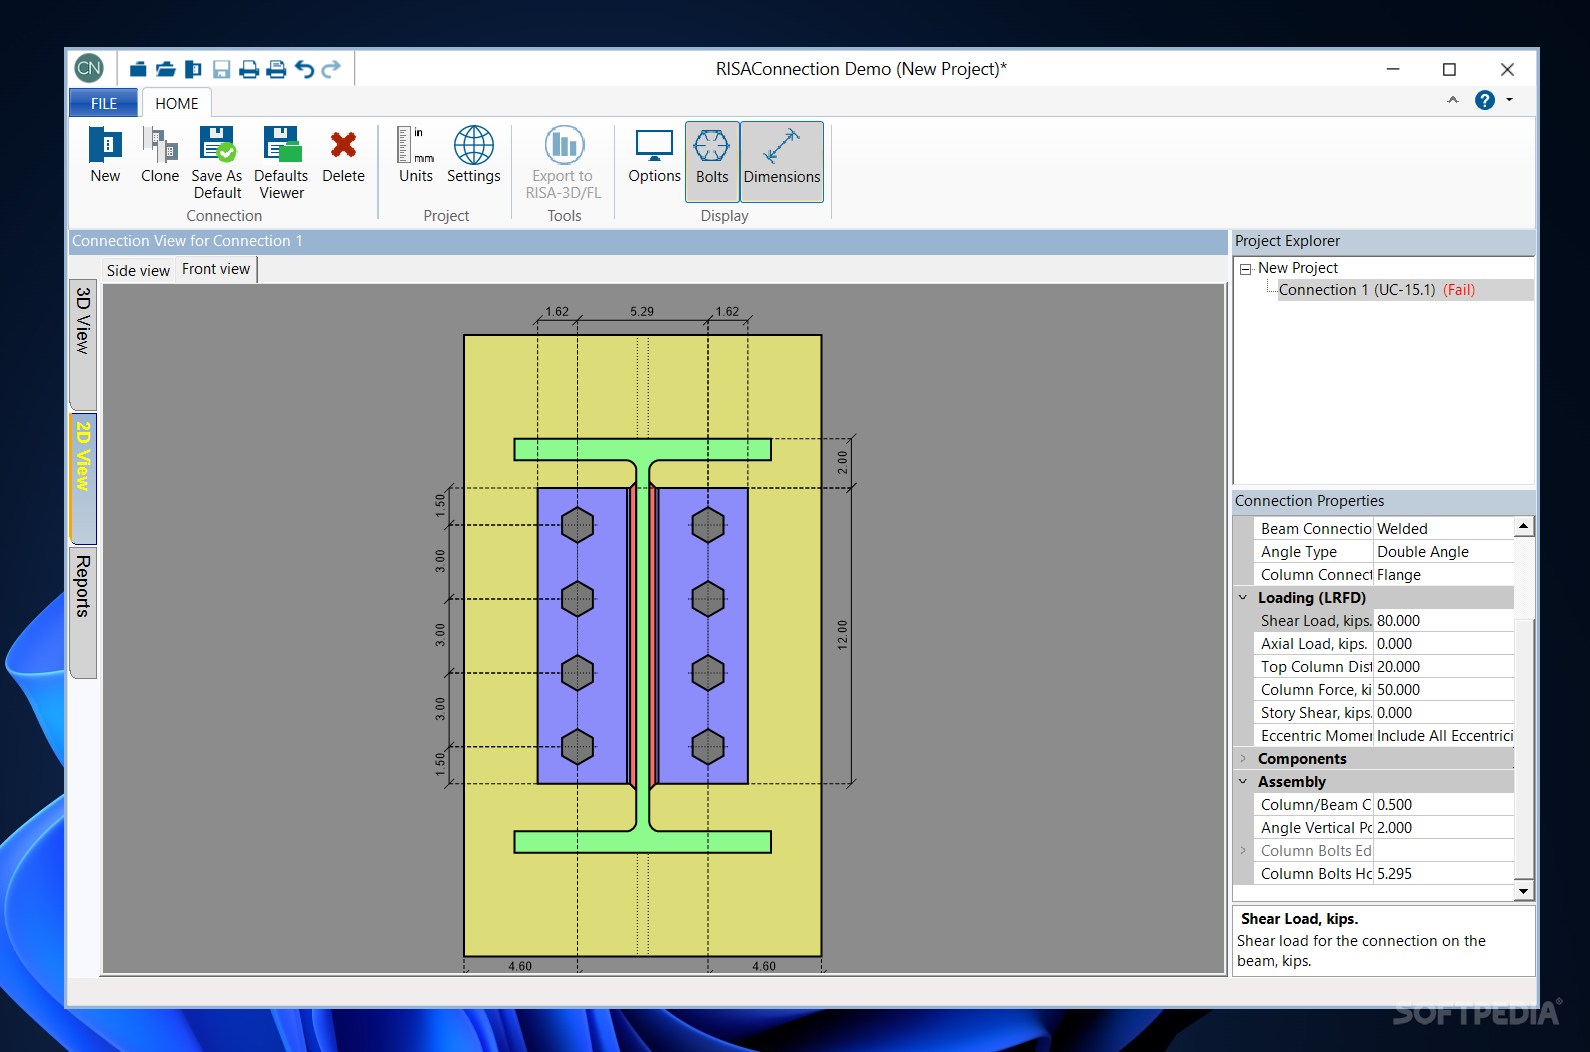Click the left blue angle leg
1590x1052 pixels.
[583, 635]
